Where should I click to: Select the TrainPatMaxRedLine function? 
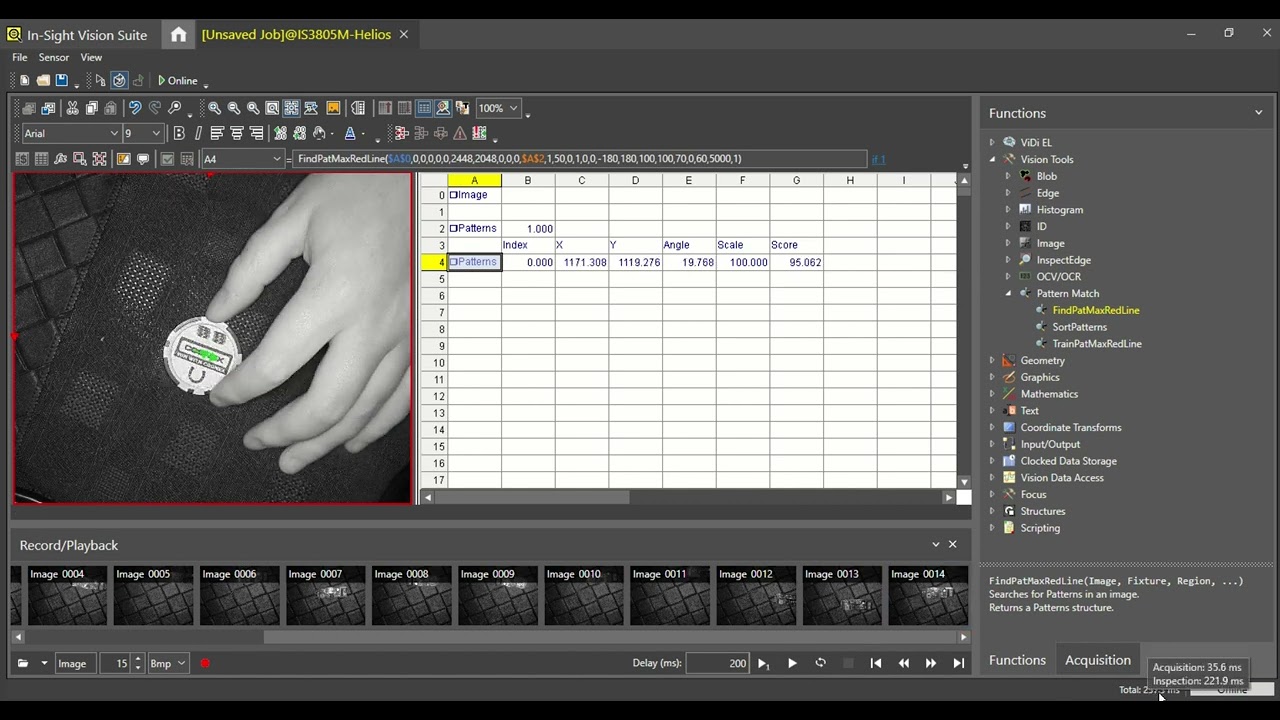pyautogui.click(x=1096, y=344)
